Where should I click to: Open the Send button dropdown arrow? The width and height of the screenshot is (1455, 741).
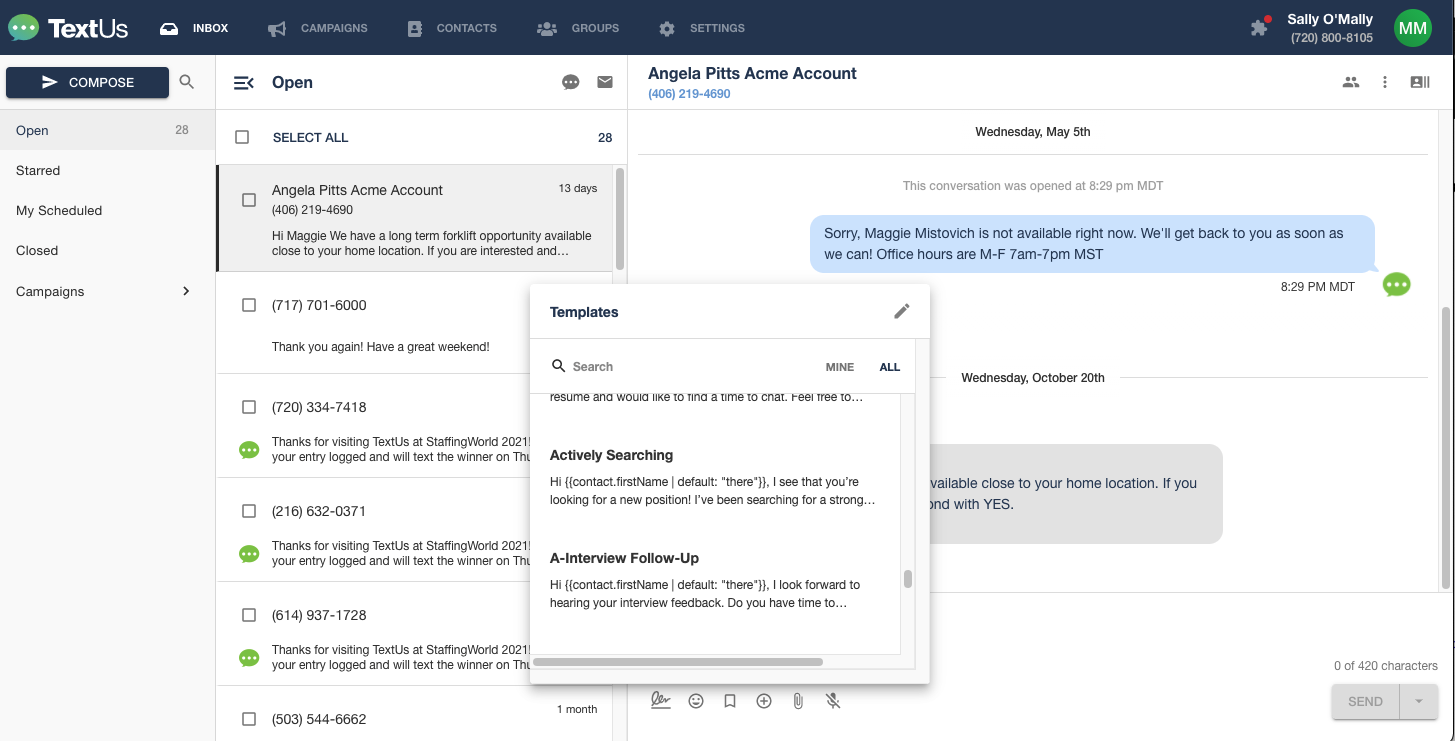(1418, 701)
